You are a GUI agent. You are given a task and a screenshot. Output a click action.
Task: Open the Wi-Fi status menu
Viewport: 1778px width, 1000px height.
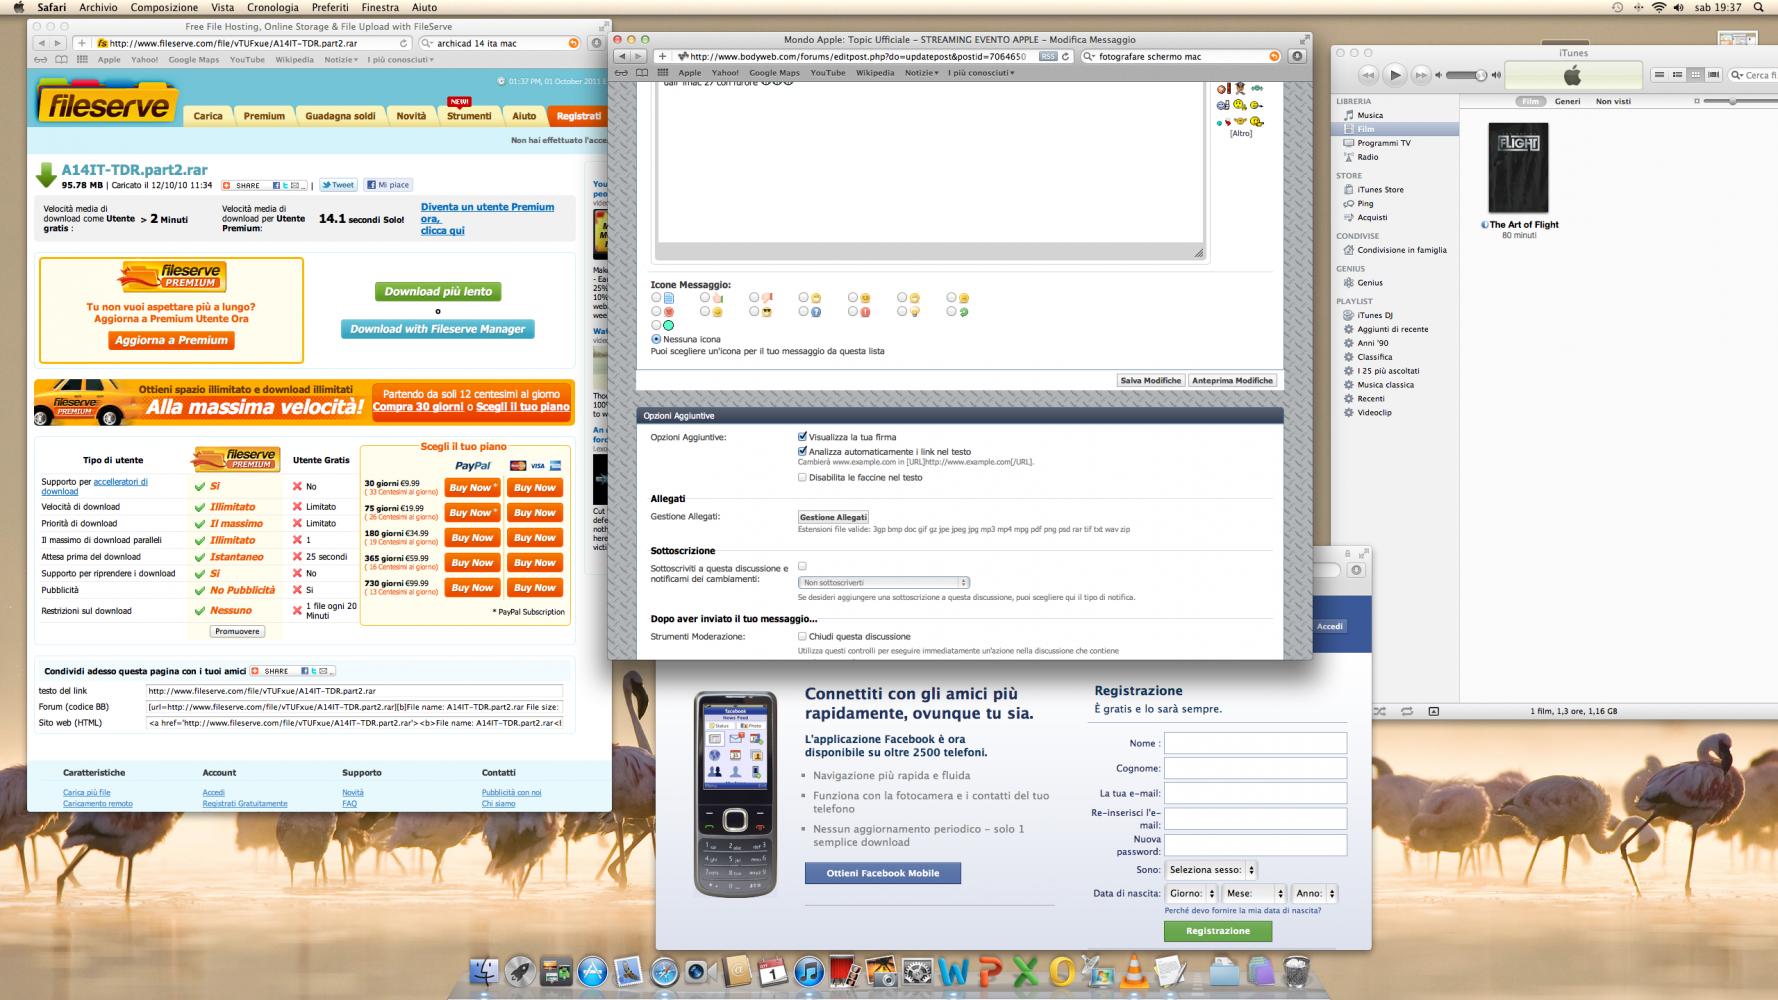1660,7
